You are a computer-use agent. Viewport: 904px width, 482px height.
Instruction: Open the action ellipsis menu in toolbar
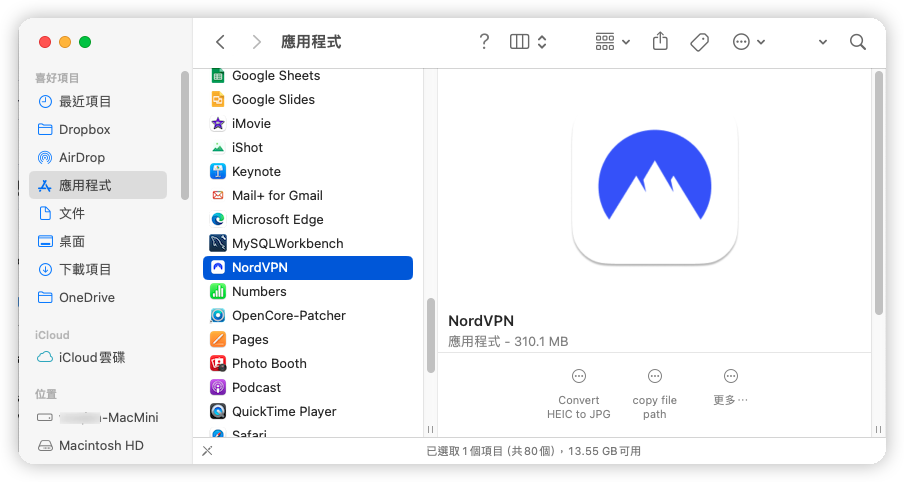(x=748, y=42)
